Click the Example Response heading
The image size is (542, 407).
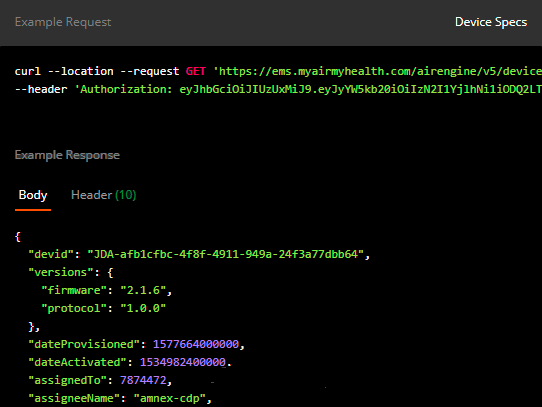(67, 155)
